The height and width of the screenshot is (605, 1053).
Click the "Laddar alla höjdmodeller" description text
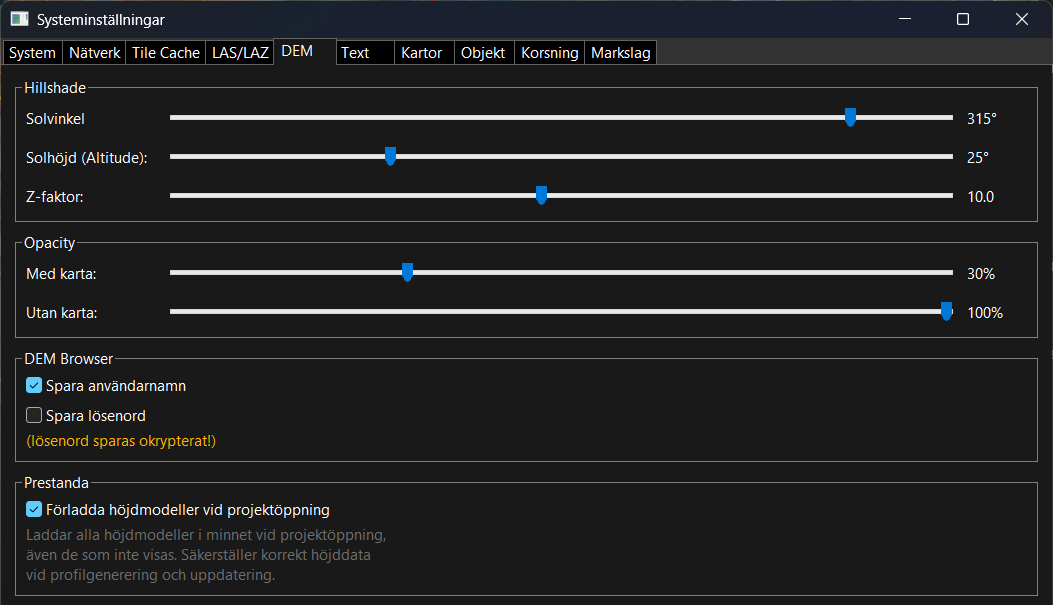[x=206, y=555]
